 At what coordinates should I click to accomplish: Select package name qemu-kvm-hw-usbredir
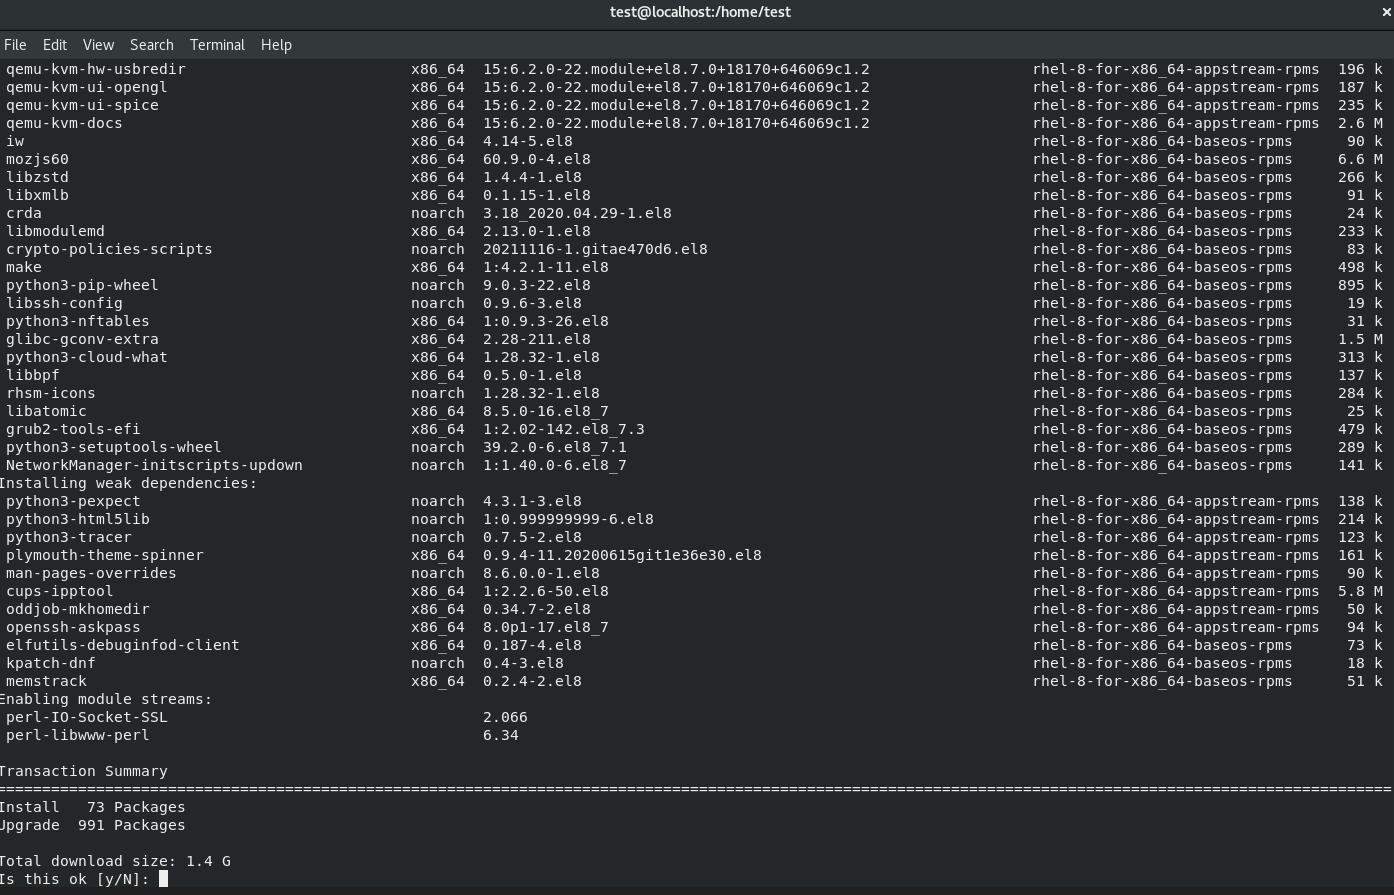[x=96, y=69]
